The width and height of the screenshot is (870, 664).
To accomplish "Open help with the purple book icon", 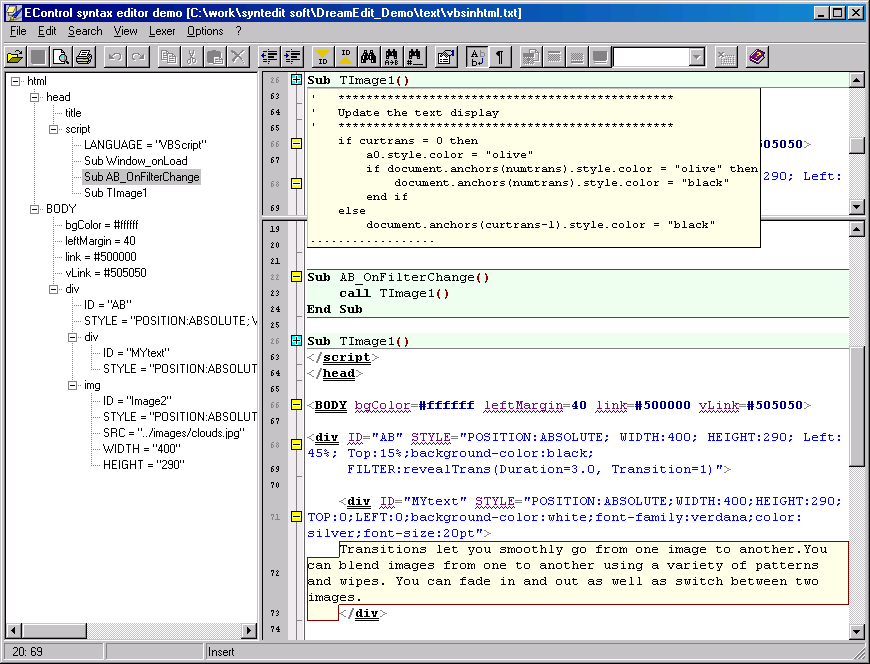I will 757,57.
